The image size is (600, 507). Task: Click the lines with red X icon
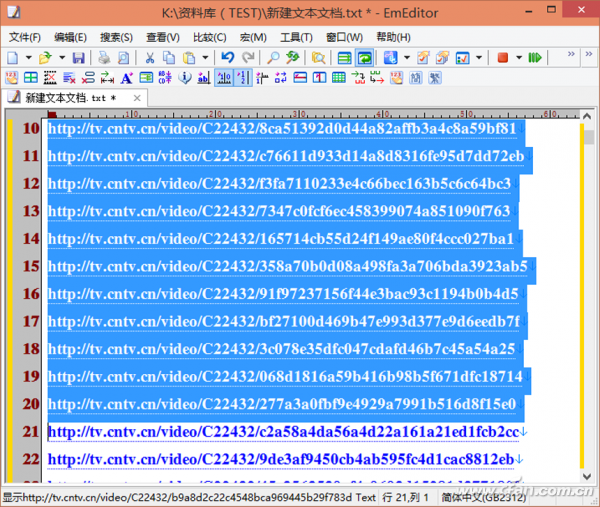click(x=69, y=78)
